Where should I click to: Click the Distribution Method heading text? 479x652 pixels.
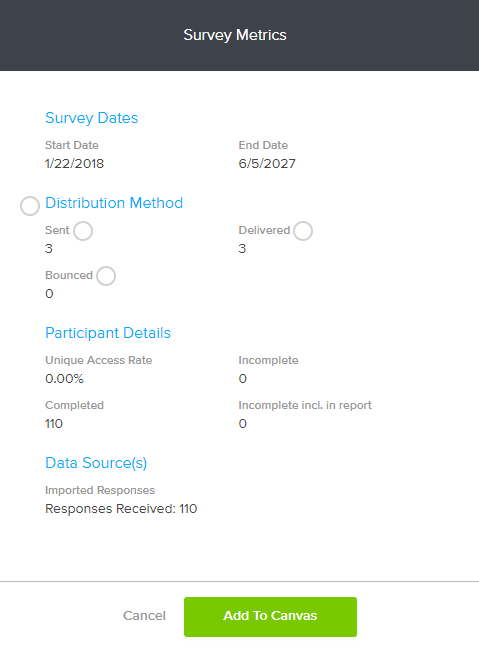coord(114,203)
